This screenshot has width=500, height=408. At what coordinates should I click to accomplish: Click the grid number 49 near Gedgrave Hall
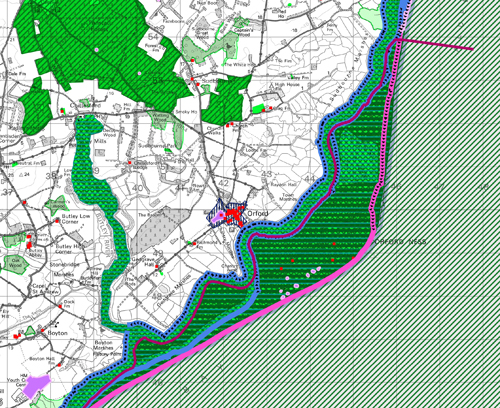(x=158, y=254)
